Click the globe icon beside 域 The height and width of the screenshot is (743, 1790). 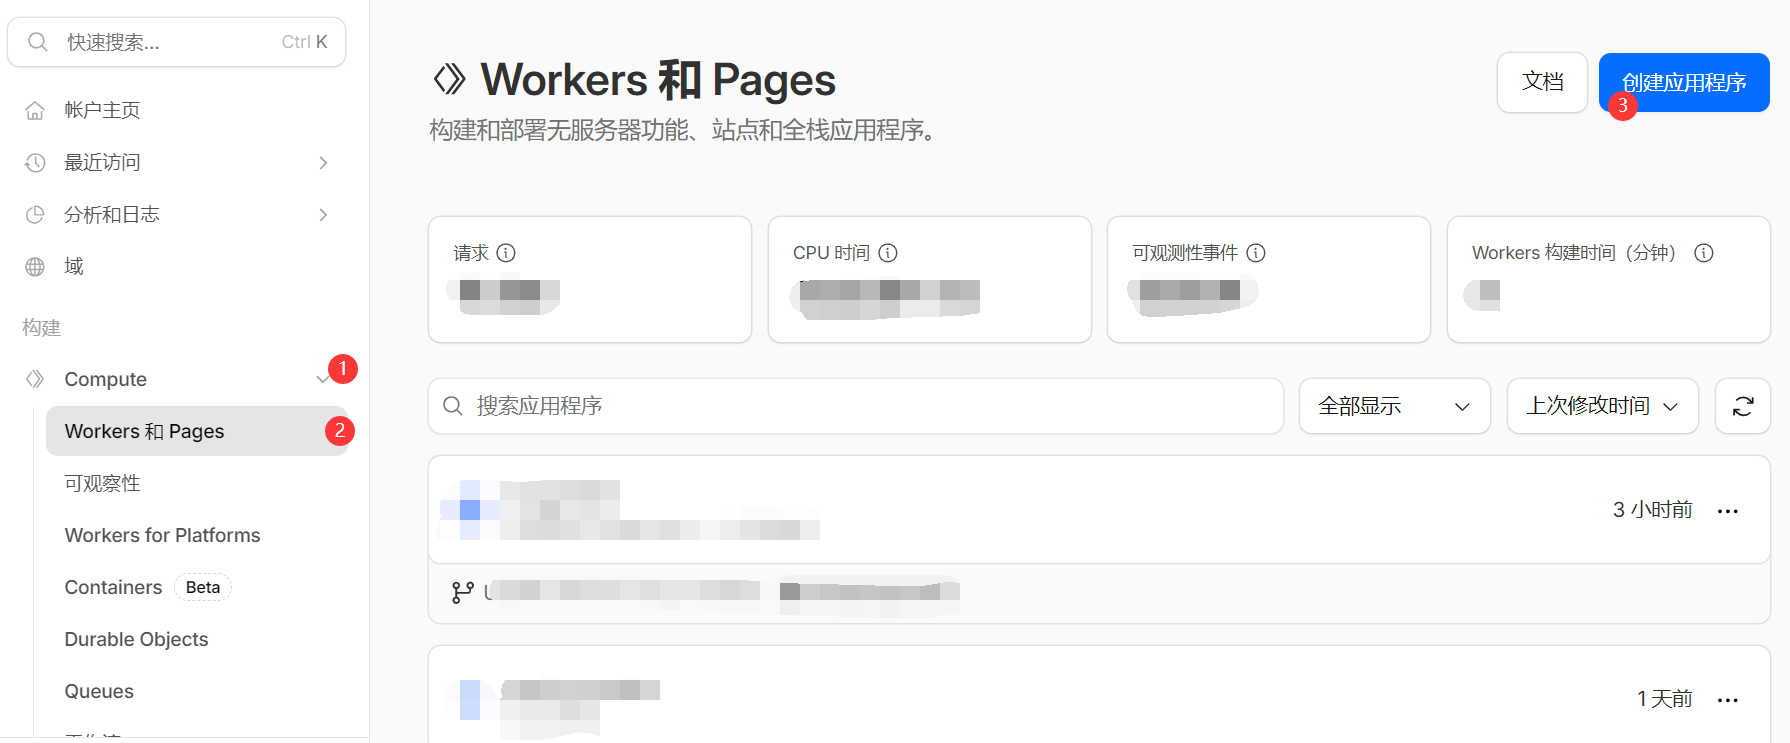tap(35, 266)
